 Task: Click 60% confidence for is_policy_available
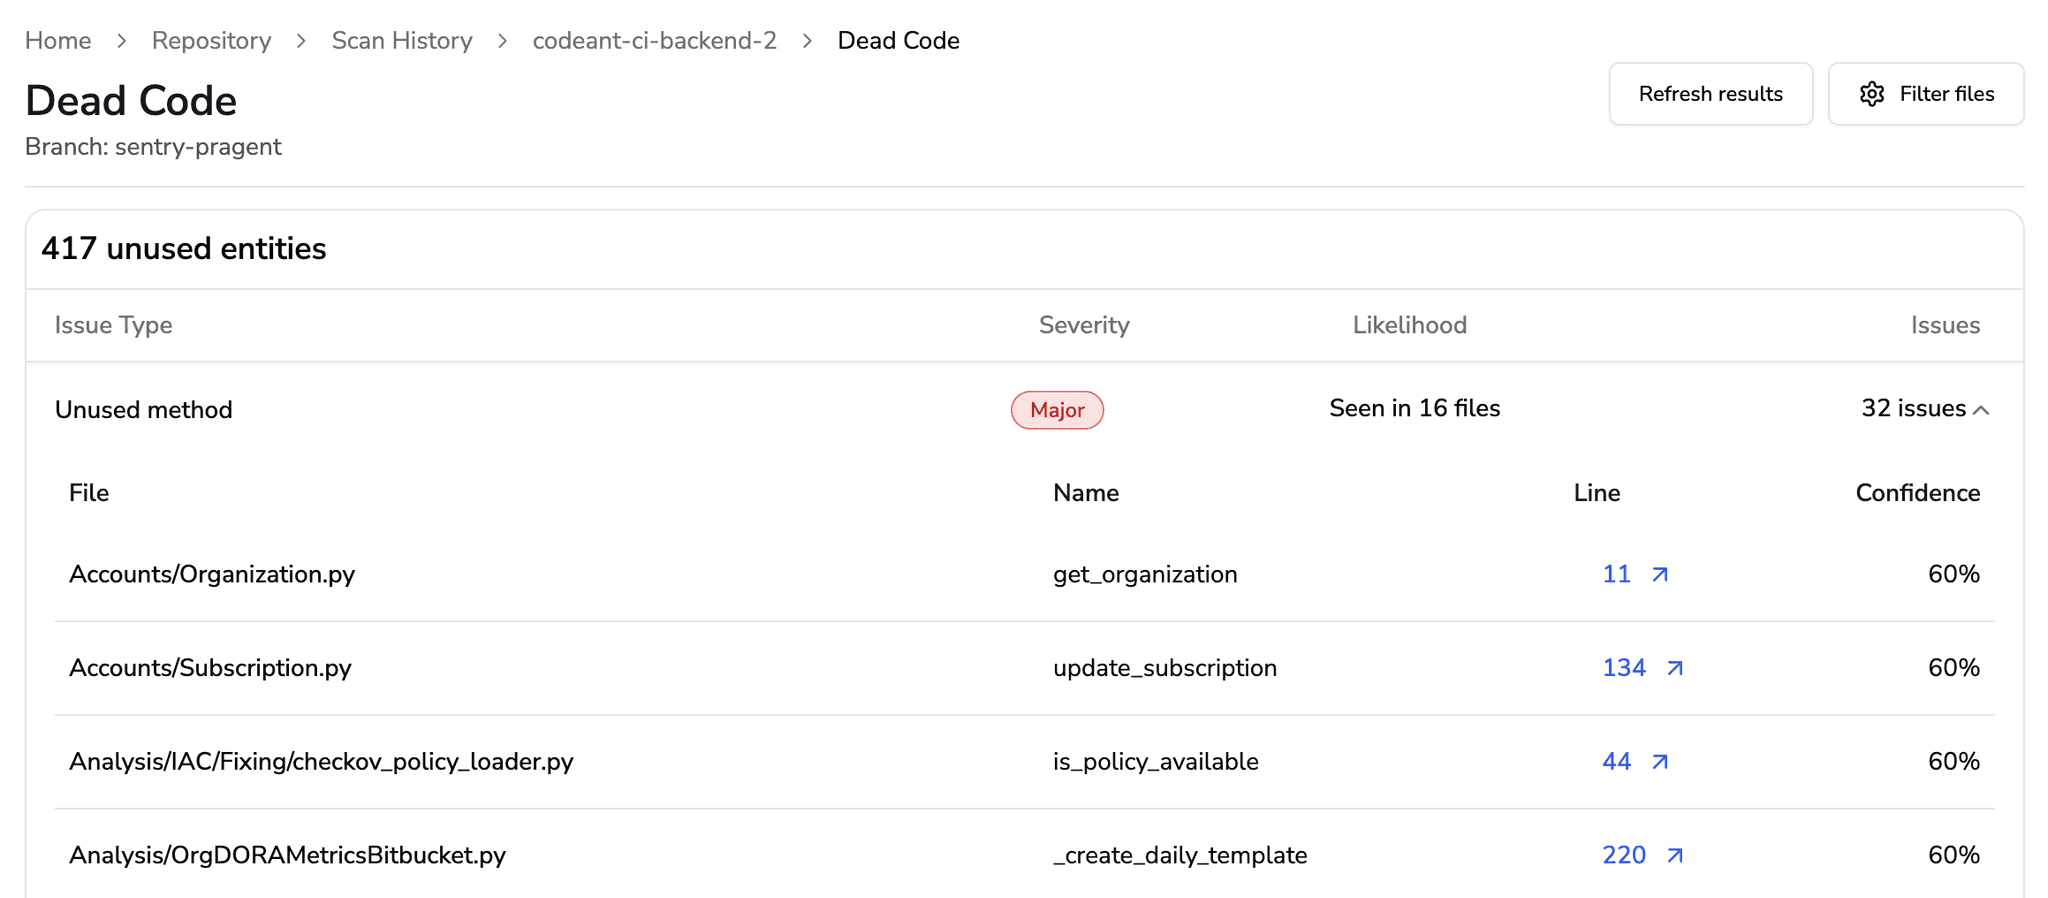1953,762
